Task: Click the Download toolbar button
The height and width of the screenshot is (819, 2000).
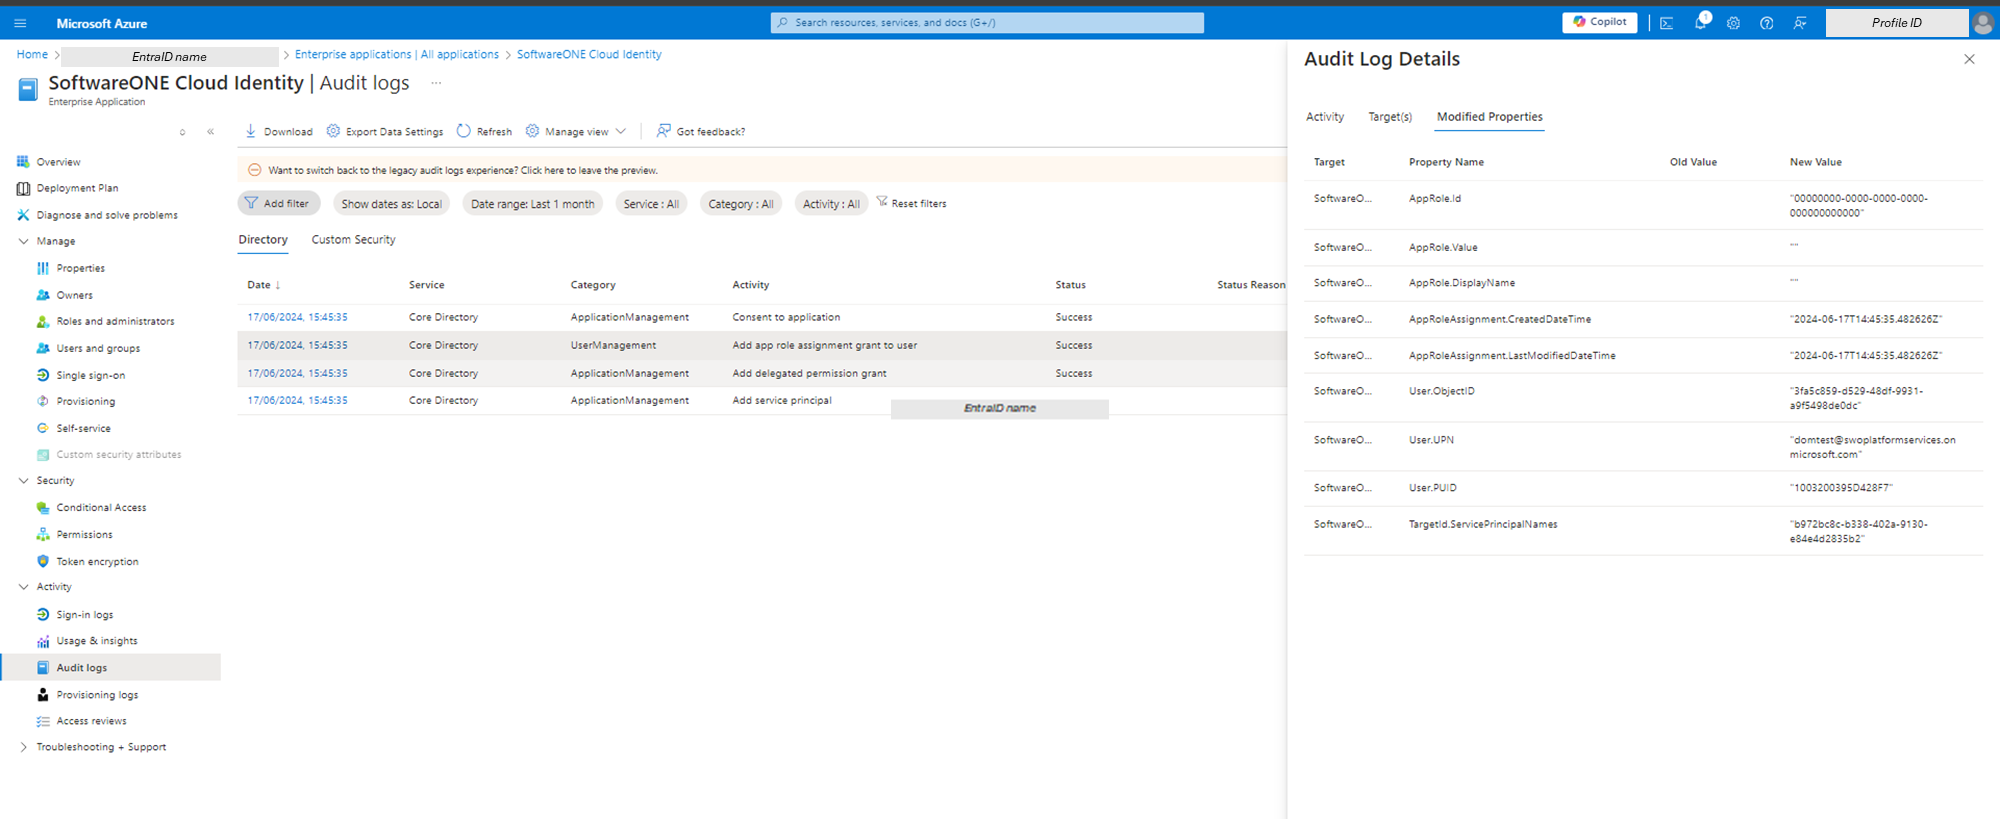Action: click(x=279, y=131)
